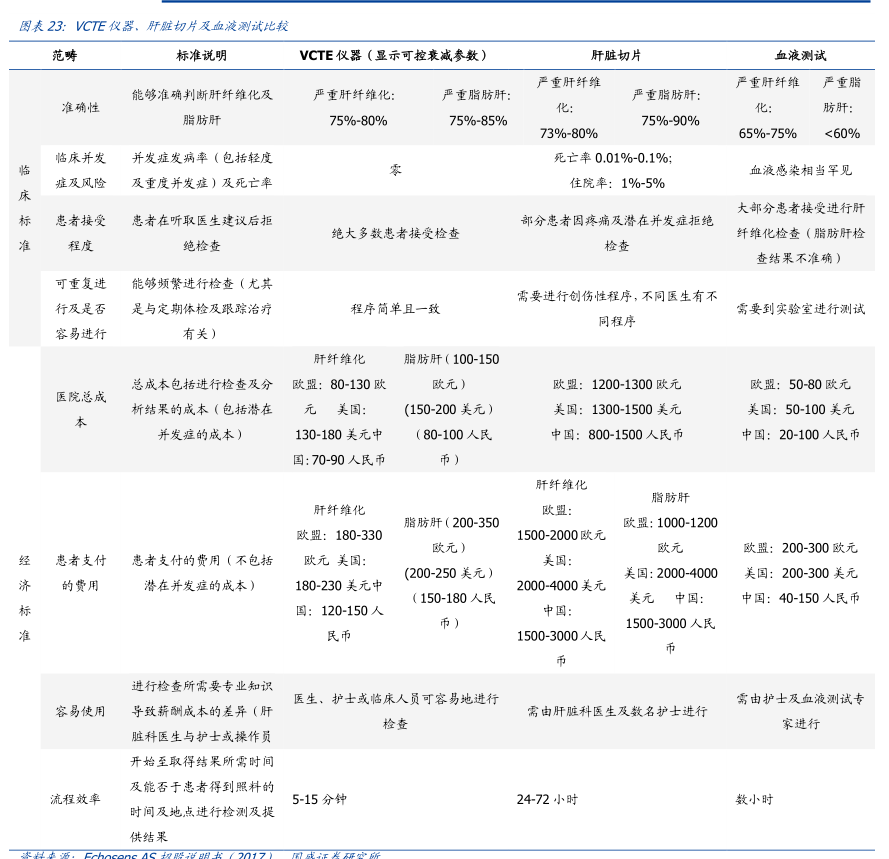
Task: Select the '范畴' column header
Action: pyautogui.click(x=65, y=56)
